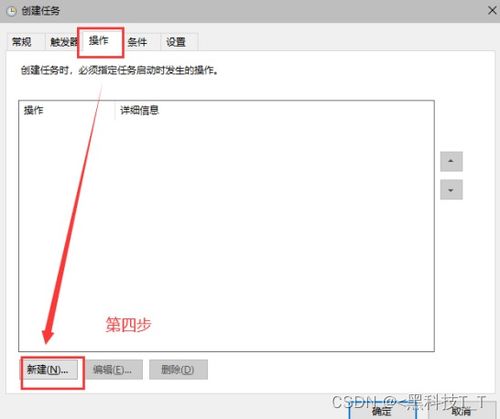Click the 删除(D) button
Viewport: 500px width, 419px height.
click(178, 369)
